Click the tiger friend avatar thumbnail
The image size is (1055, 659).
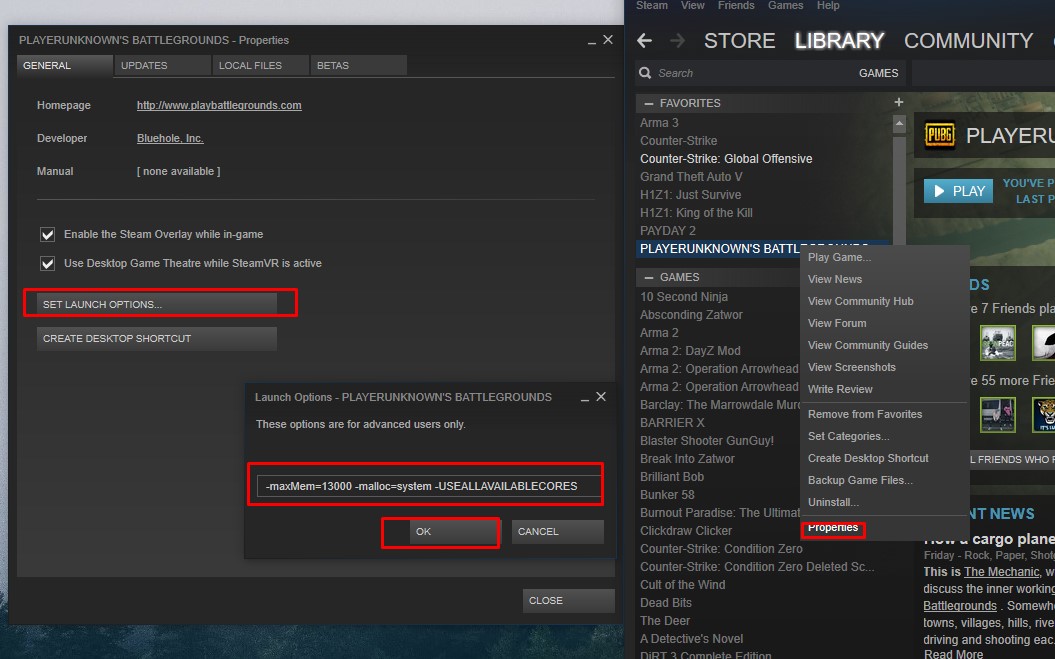[x=1044, y=414]
